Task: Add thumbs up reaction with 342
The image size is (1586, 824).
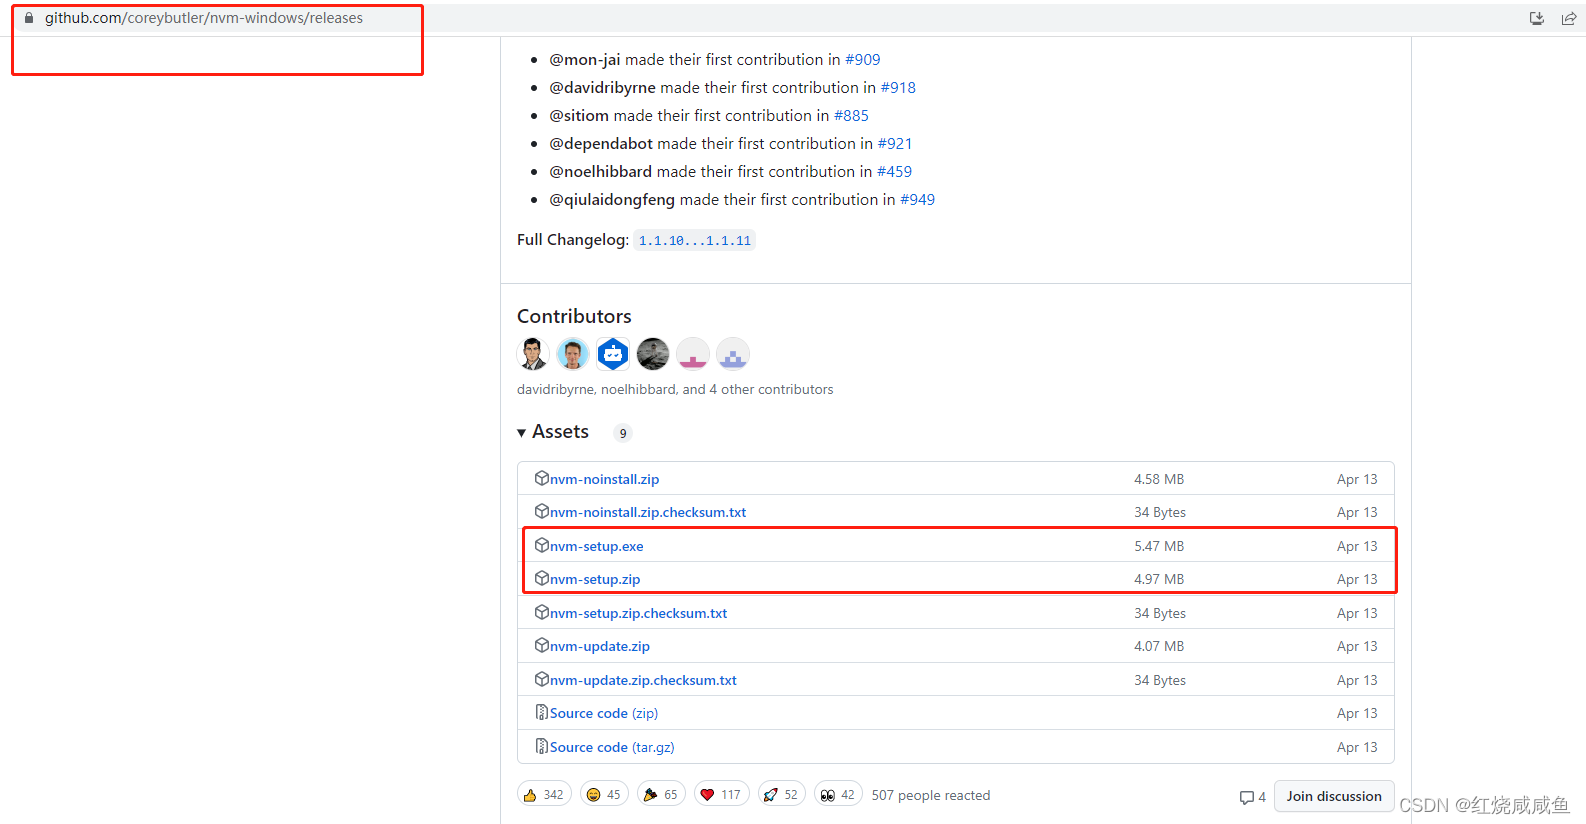Action: coord(544,795)
